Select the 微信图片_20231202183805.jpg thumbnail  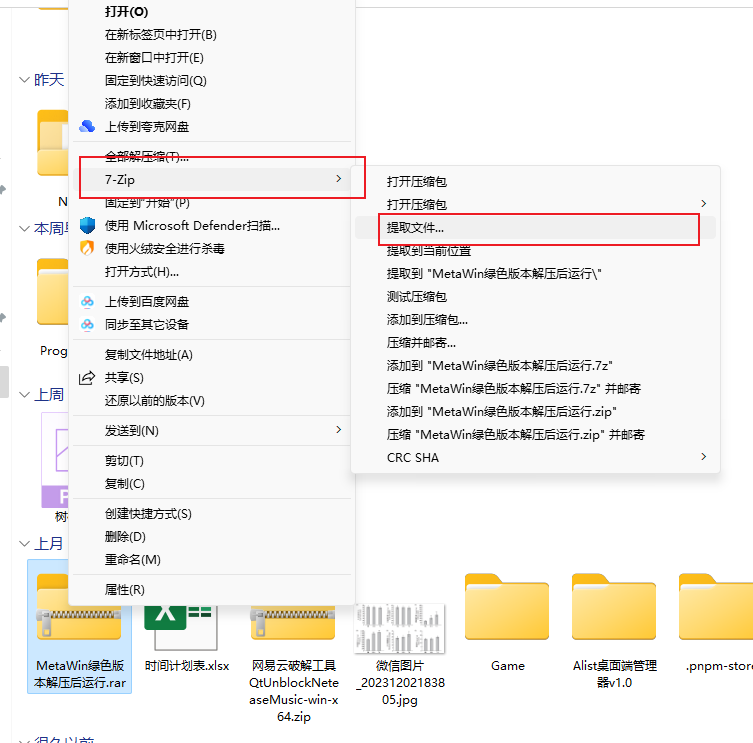tap(400, 628)
